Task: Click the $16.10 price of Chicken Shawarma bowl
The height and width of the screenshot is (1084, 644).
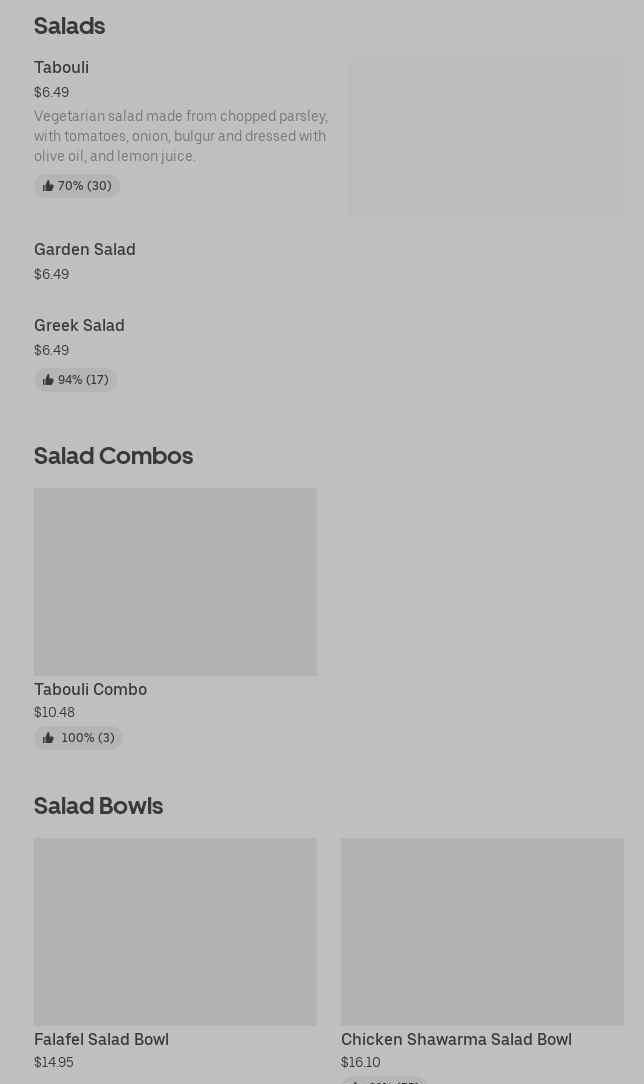Action: point(360,1062)
